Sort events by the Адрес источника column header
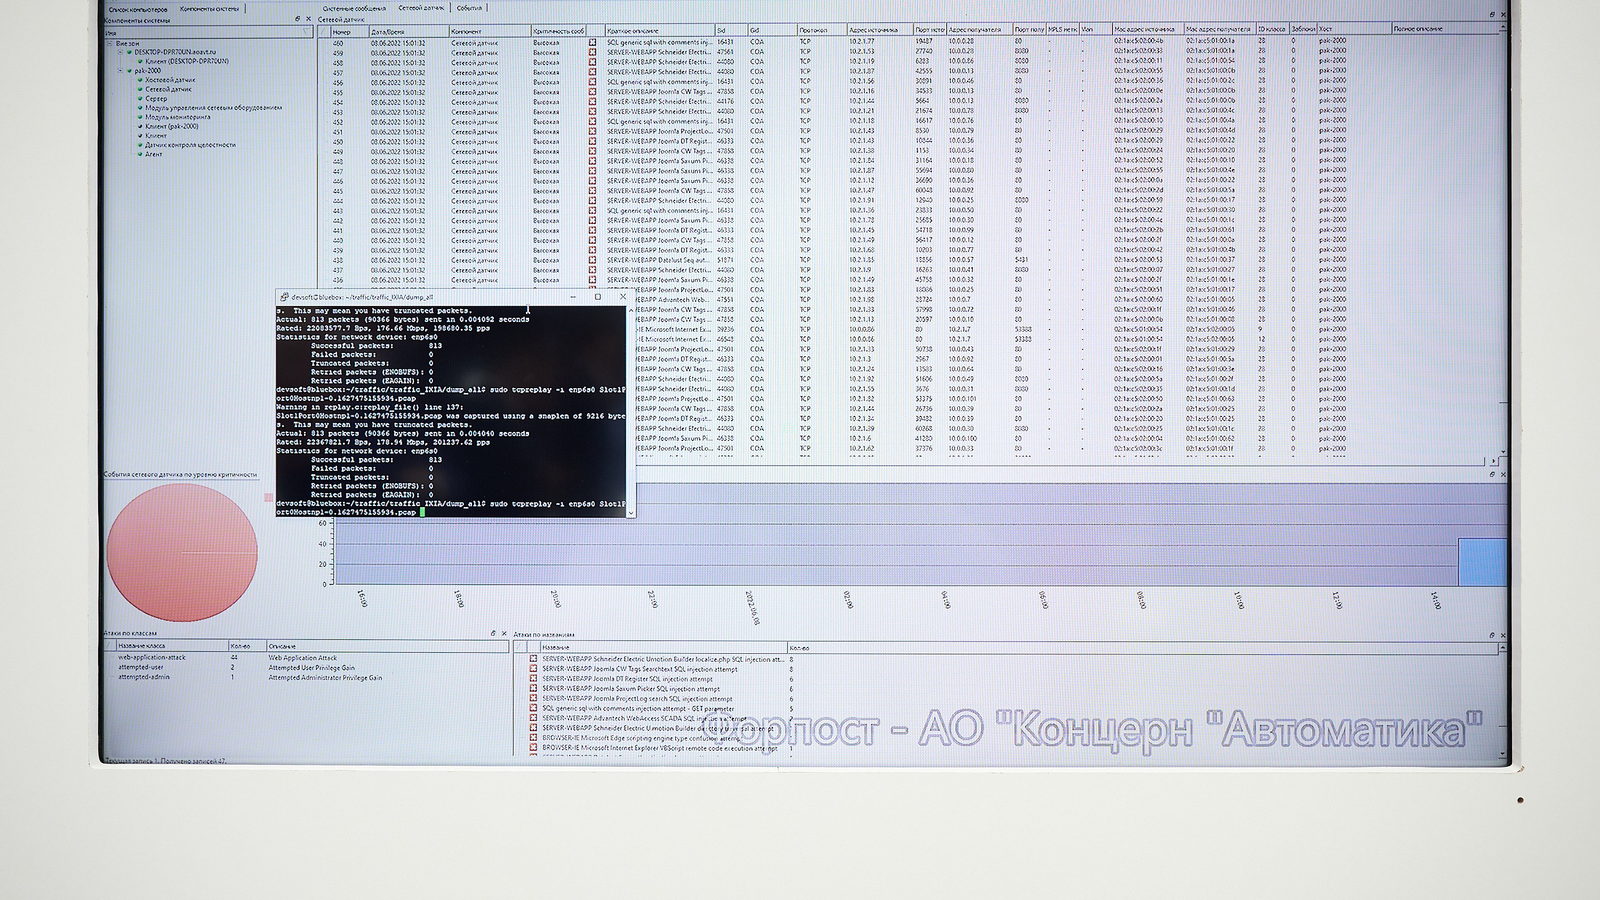 pos(879,30)
